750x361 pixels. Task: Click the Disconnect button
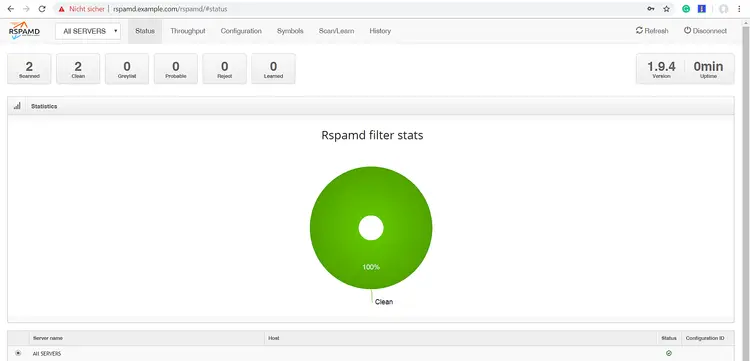706,31
